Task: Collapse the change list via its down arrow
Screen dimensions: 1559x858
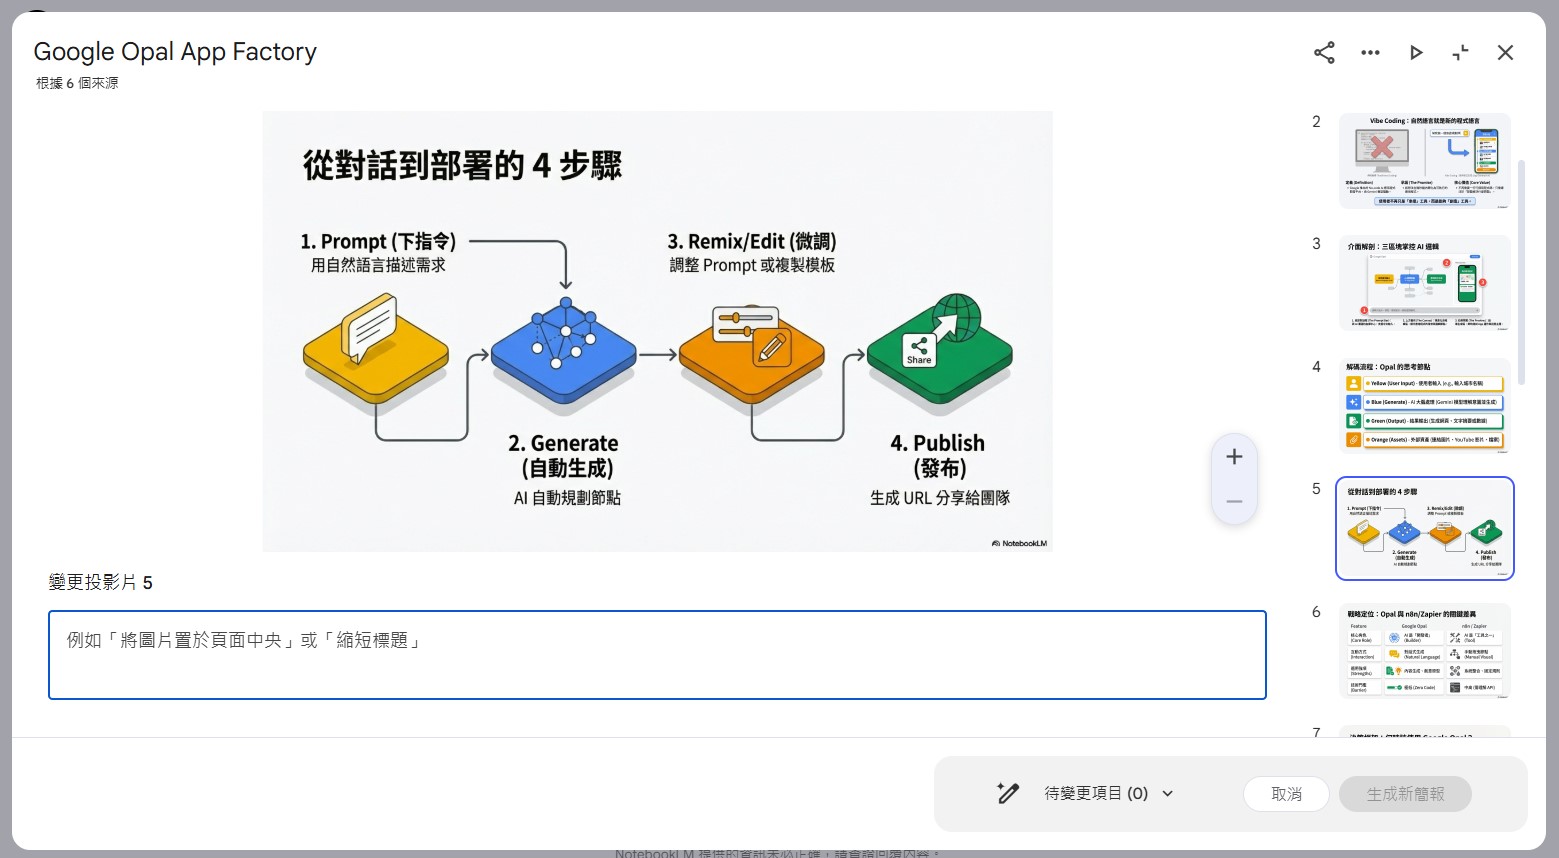Action: pos(1167,793)
